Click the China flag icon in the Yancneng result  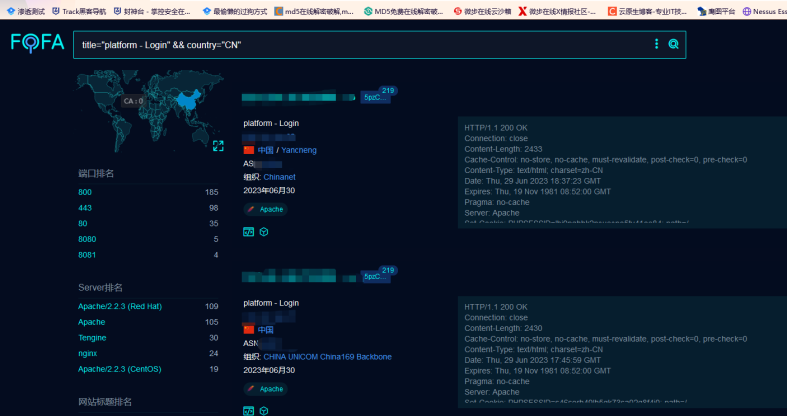pos(249,150)
